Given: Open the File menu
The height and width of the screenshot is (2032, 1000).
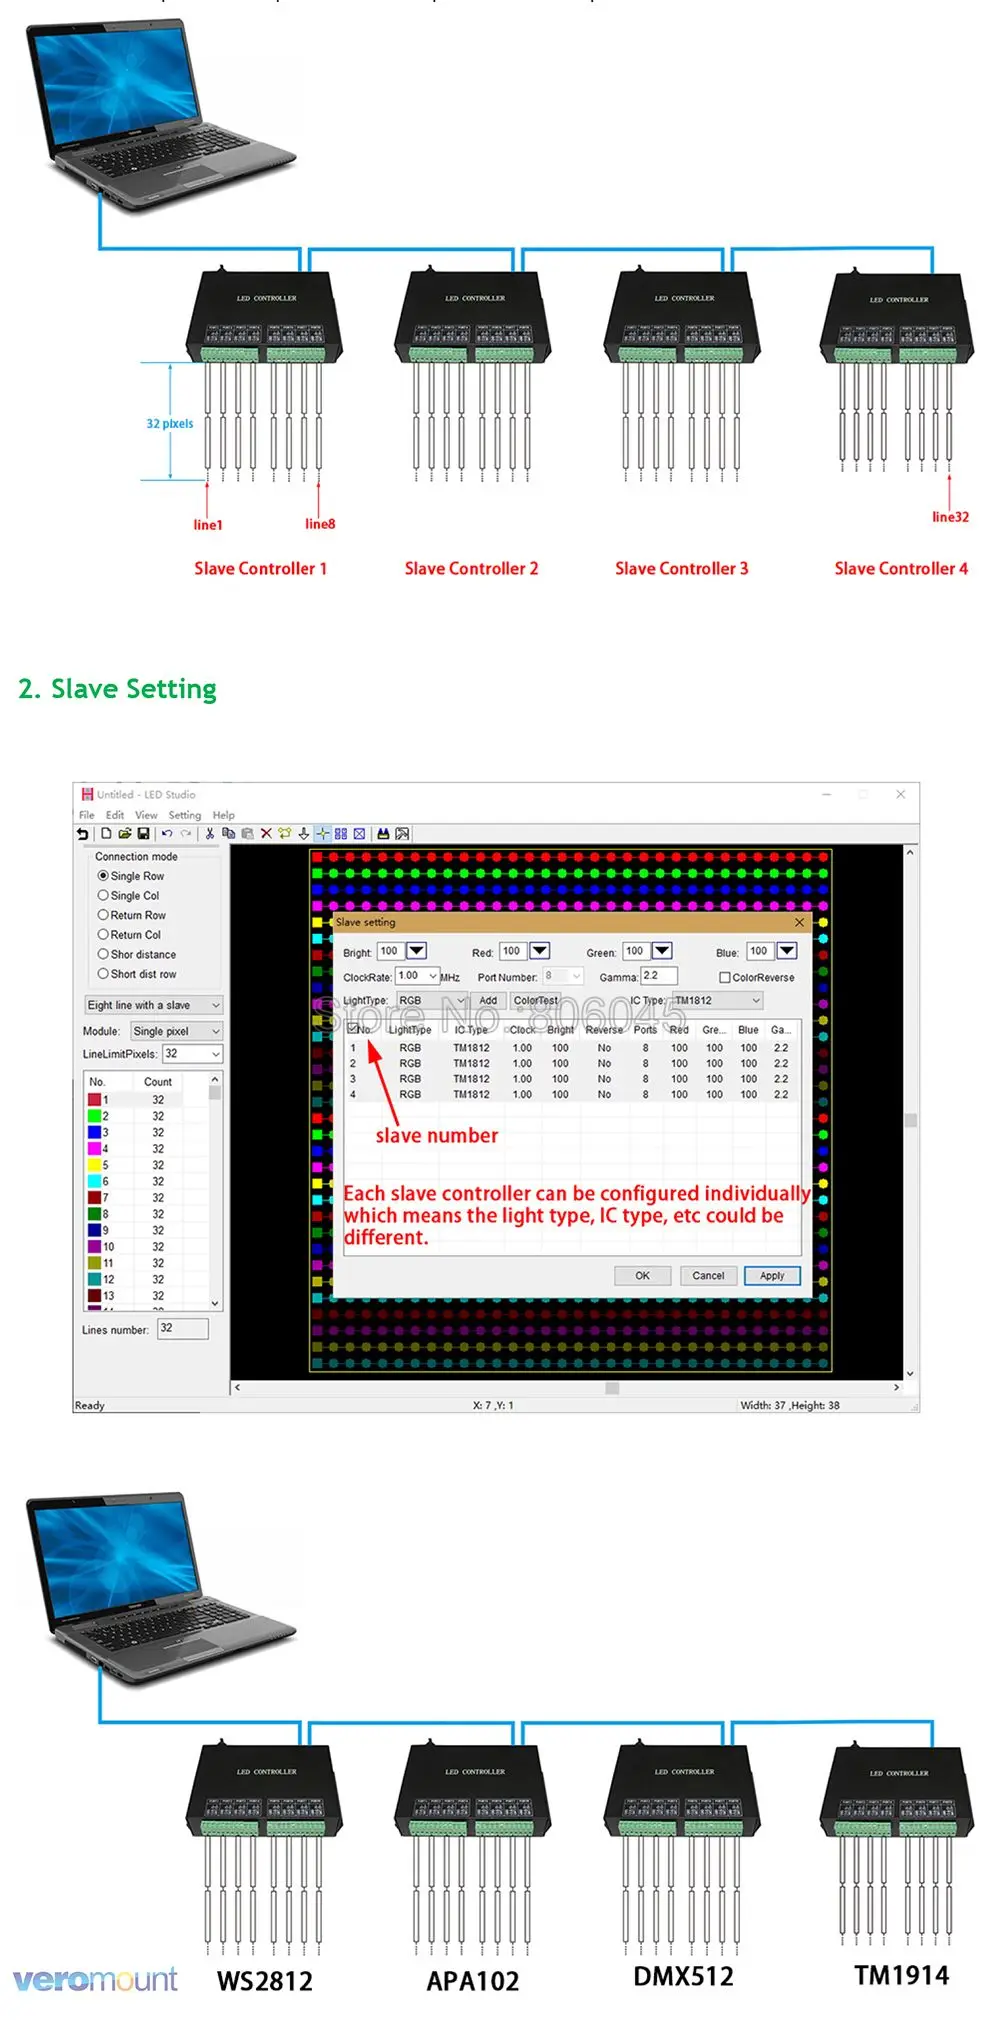Looking at the screenshot, I should tap(87, 815).
